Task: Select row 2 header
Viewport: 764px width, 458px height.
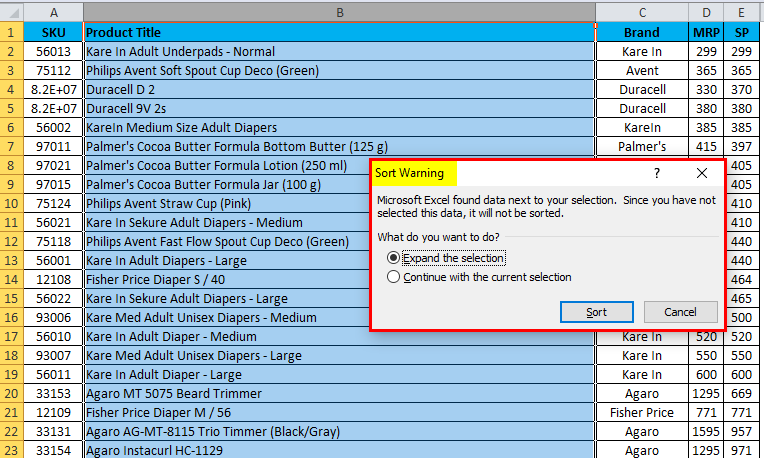Action: click(x=11, y=51)
